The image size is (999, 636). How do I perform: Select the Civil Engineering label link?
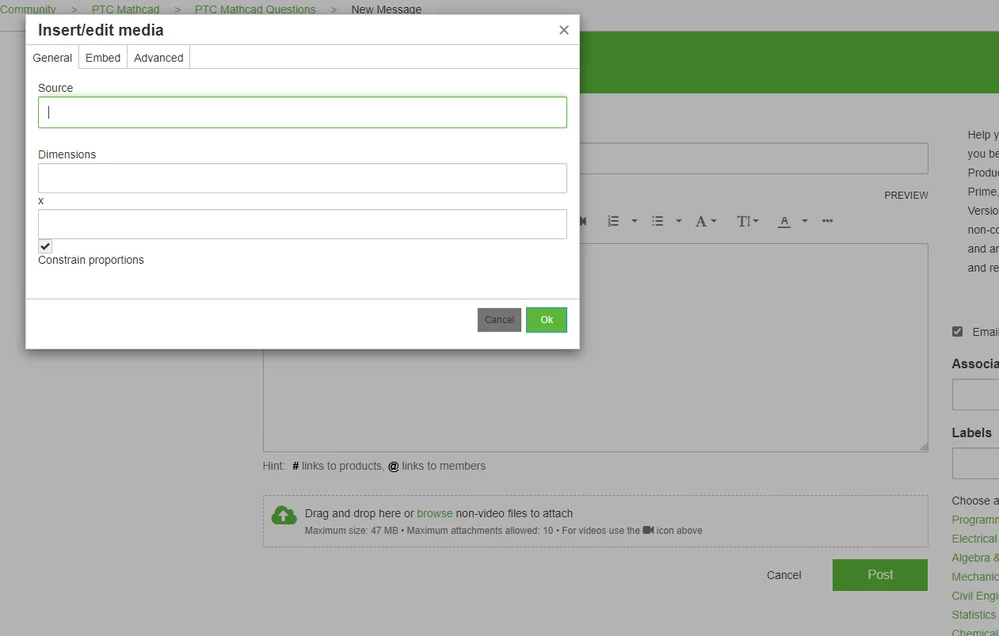pos(975,596)
